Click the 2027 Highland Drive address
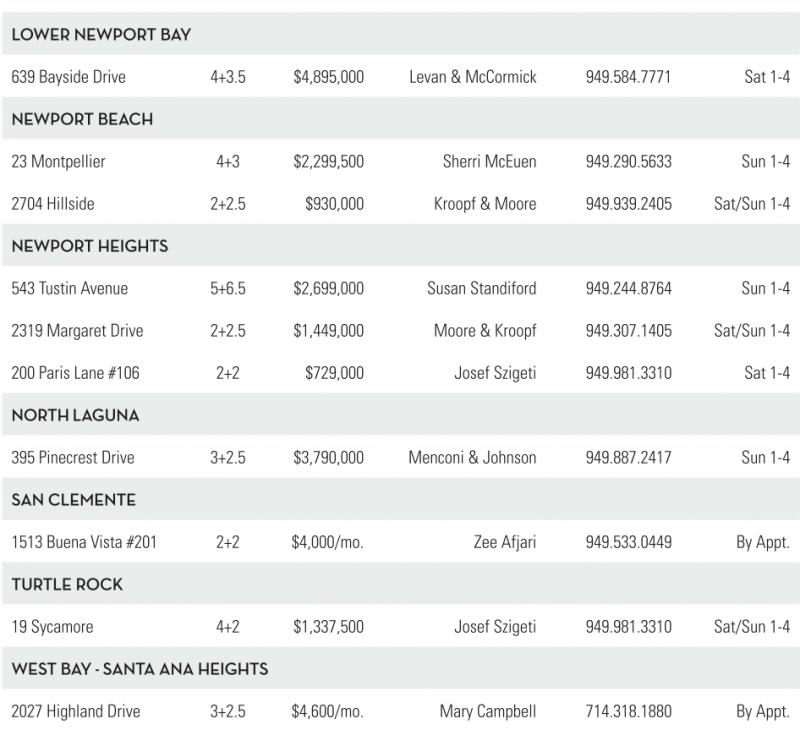The width and height of the screenshot is (800, 752). click(76, 712)
